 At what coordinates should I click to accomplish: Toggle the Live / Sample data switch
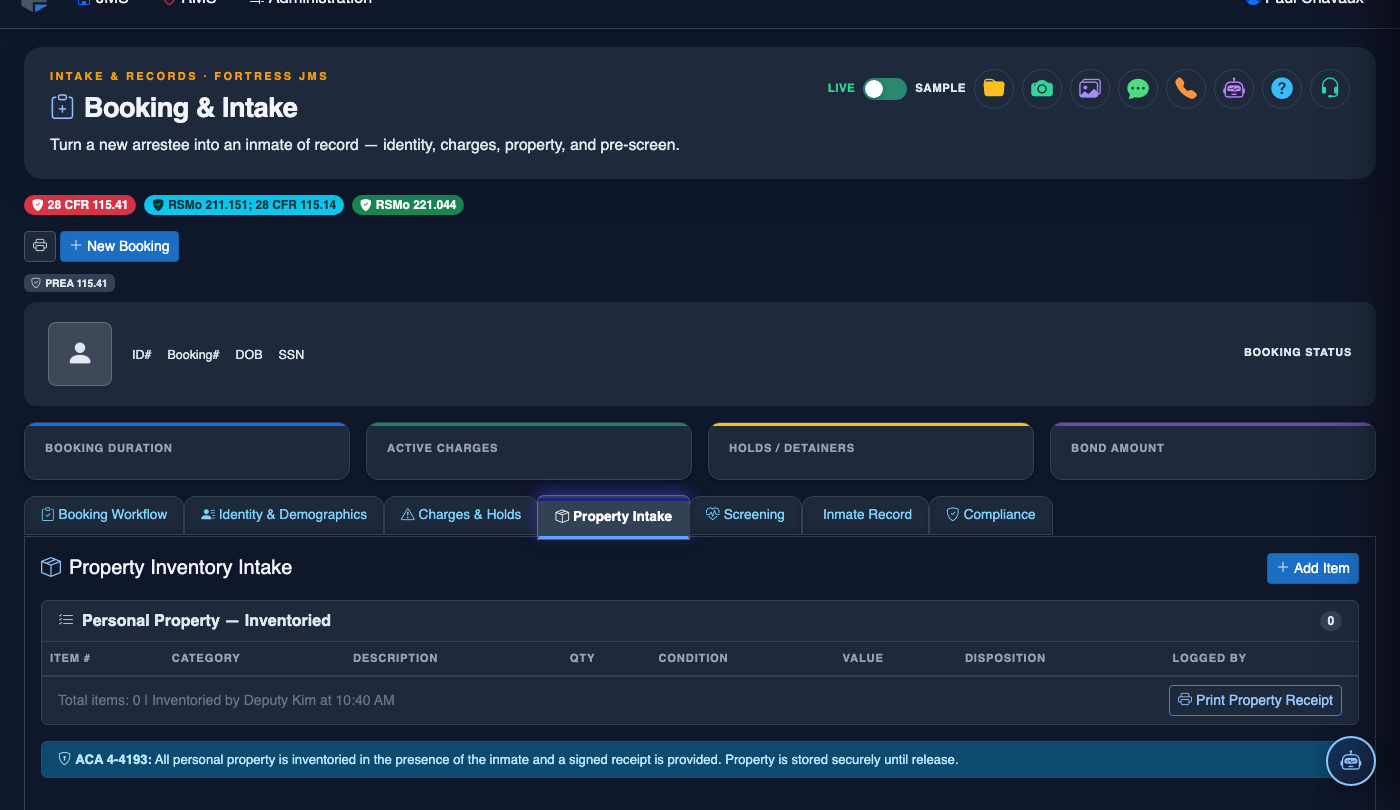[x=885, y=88]
